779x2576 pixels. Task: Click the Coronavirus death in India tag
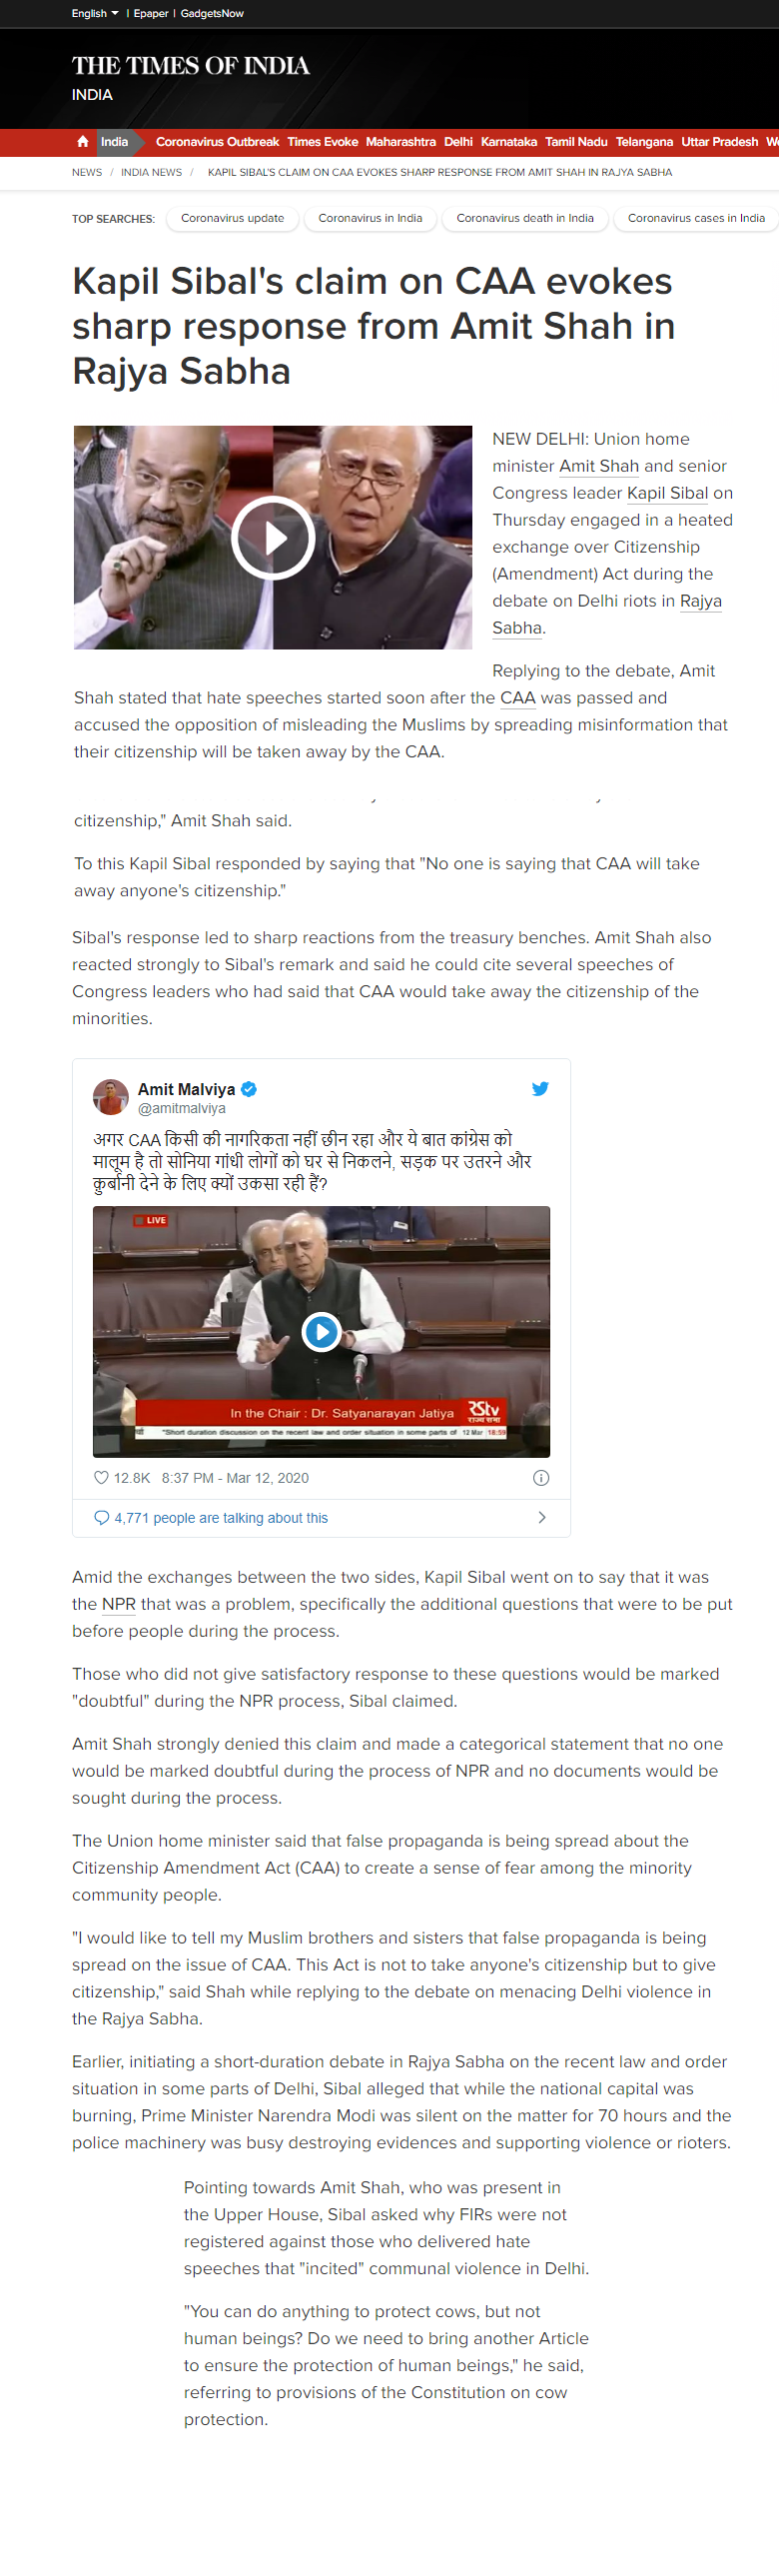[x=525, y=218]
